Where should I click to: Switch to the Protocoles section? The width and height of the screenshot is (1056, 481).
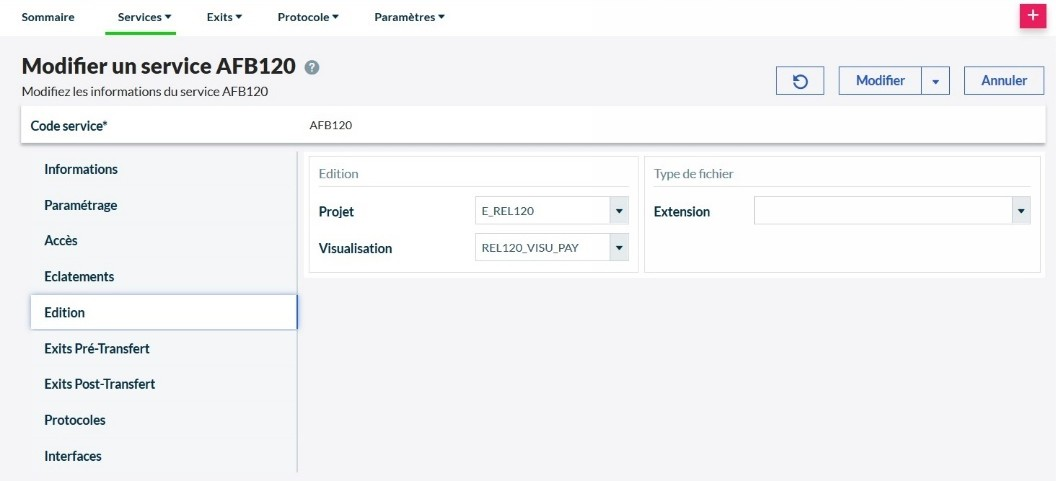[75, 420]
